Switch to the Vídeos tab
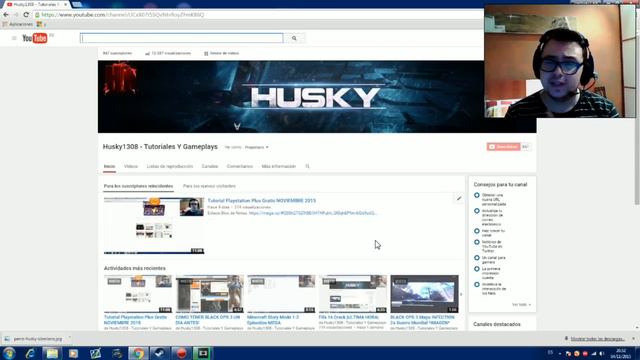The image size is (640, 360). pyautogui.click(x=131, y=167)
